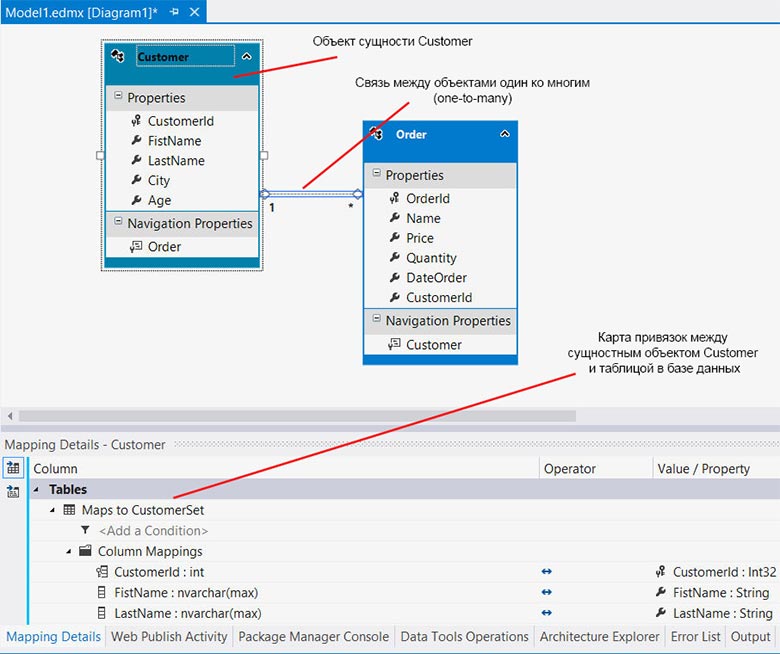Click the Customer entity name field

[x=185, y=57]
